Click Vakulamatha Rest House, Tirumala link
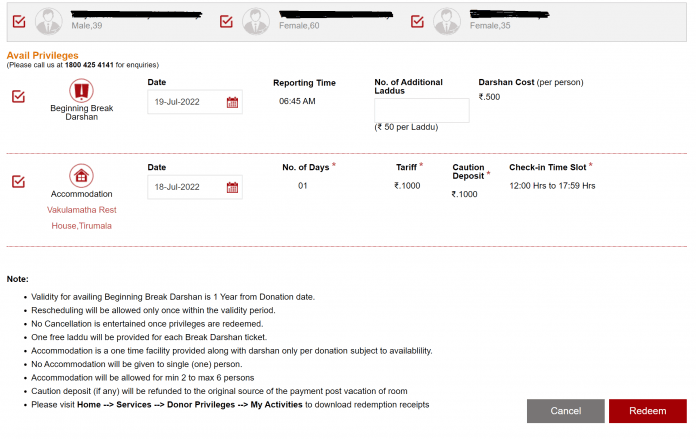 tap(82, 218)
